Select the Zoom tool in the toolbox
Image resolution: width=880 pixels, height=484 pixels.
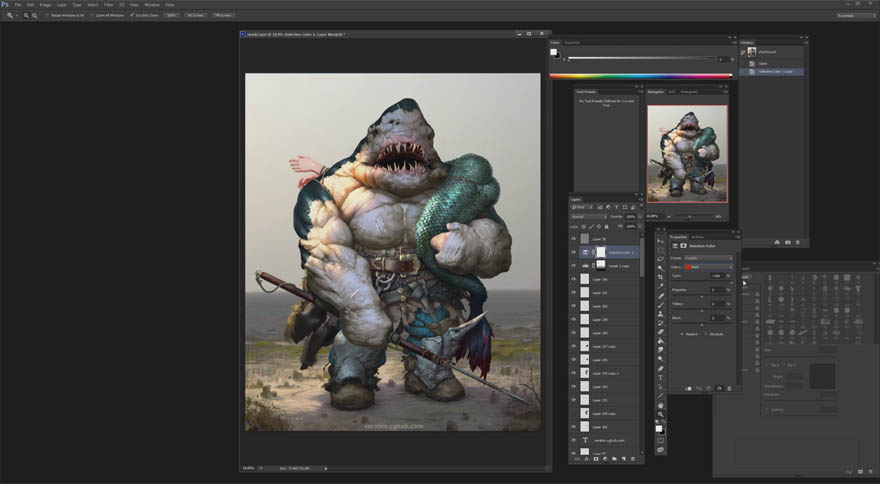click(x=661, y=414)
